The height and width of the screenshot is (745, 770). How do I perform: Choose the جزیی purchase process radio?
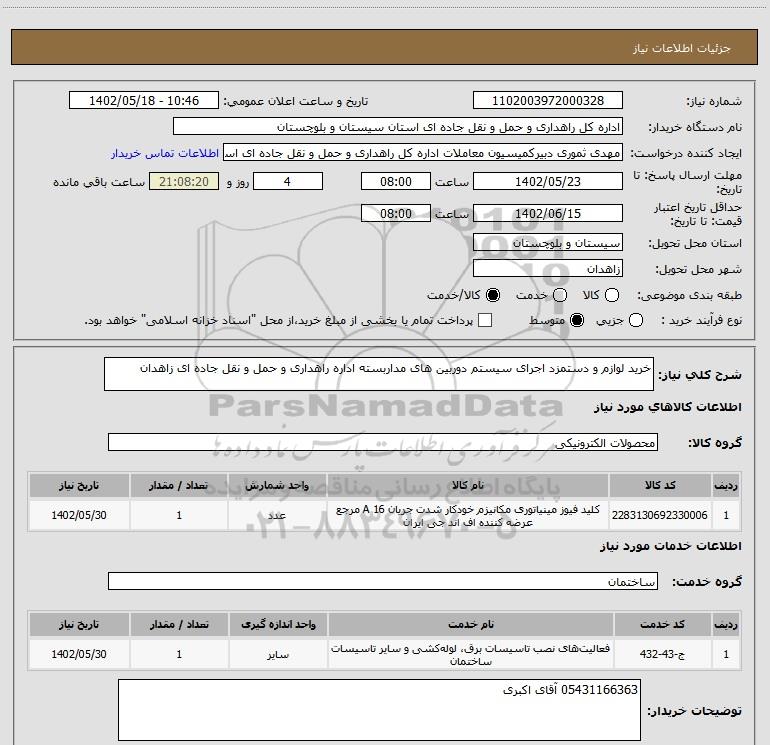(636, 320)
